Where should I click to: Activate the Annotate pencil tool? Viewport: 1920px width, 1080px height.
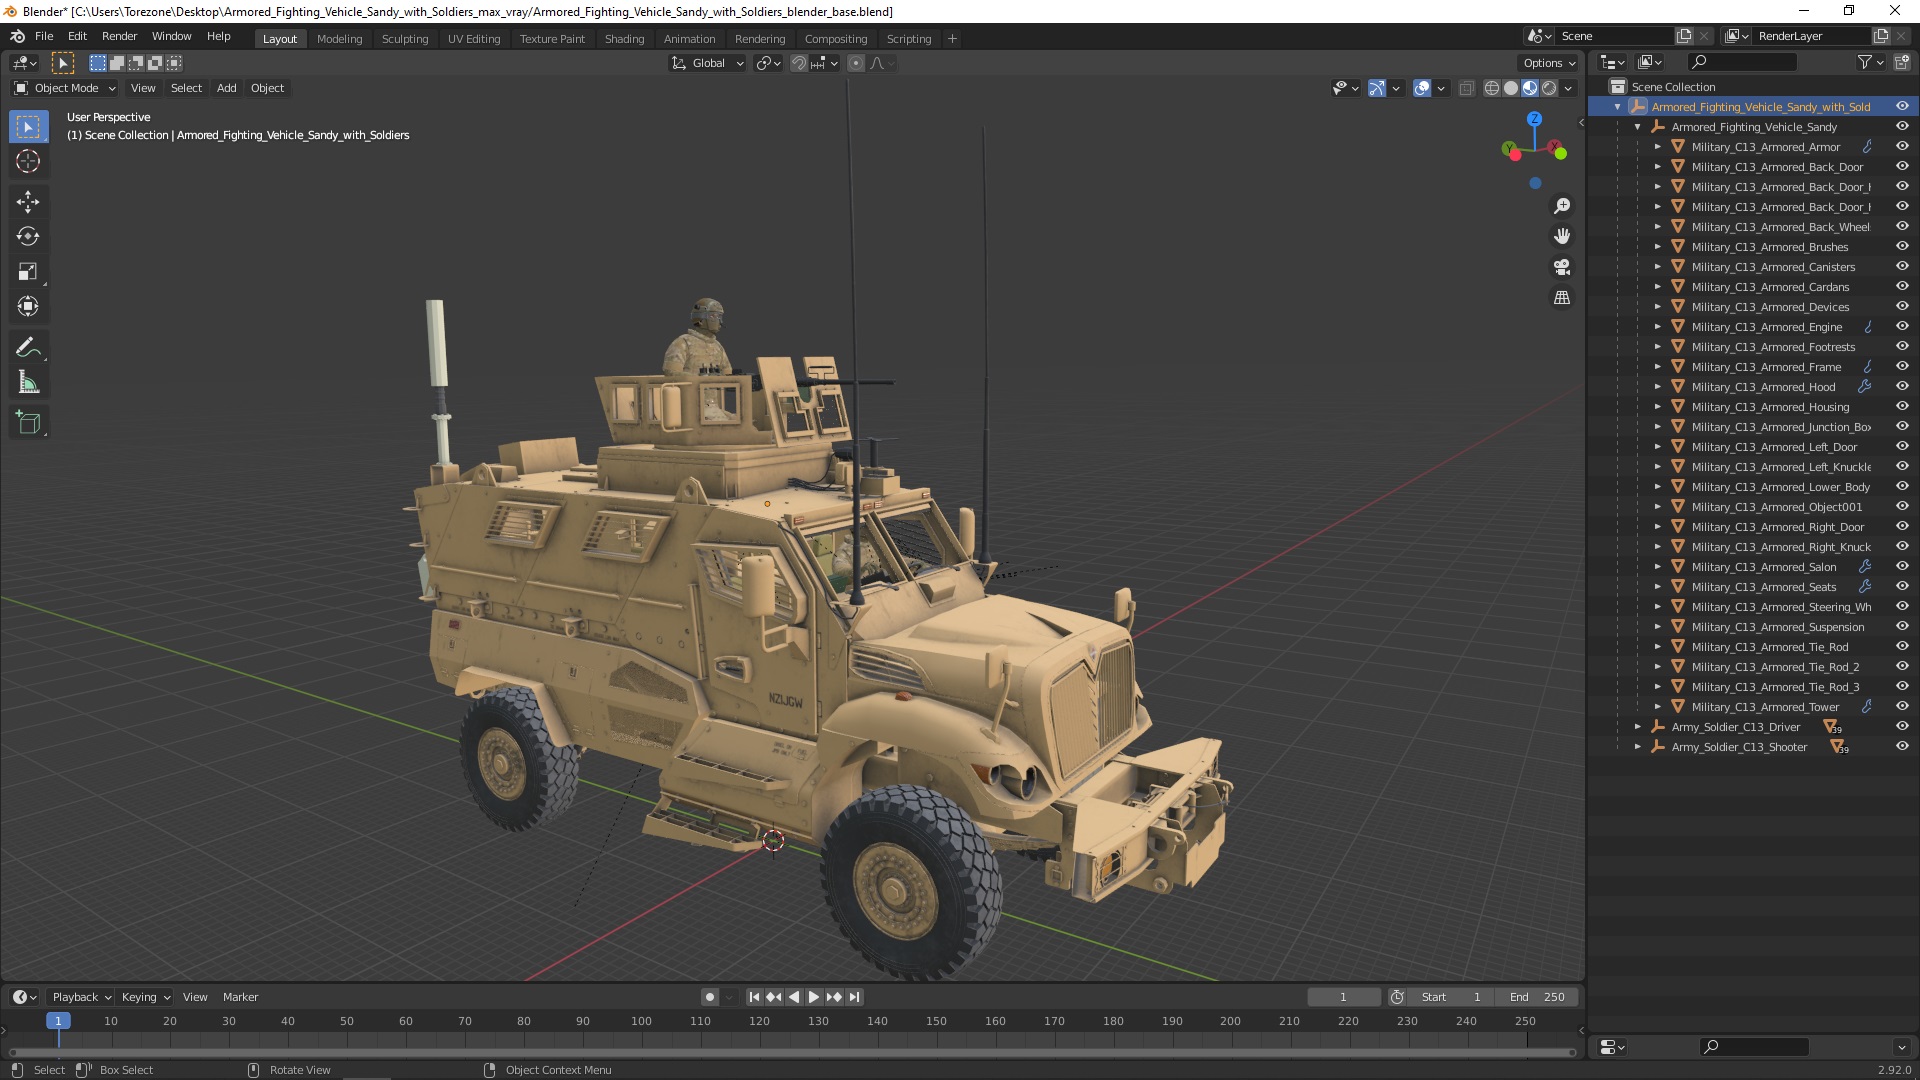point(28,347)
